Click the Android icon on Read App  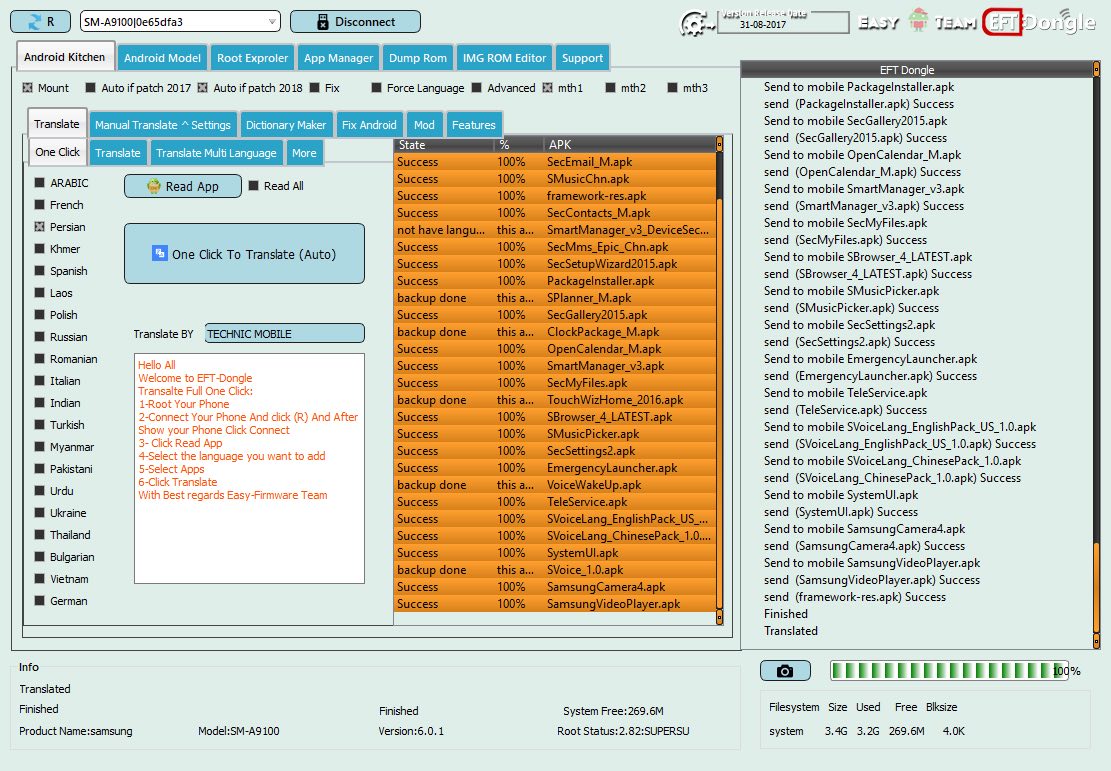pos(154,186)
